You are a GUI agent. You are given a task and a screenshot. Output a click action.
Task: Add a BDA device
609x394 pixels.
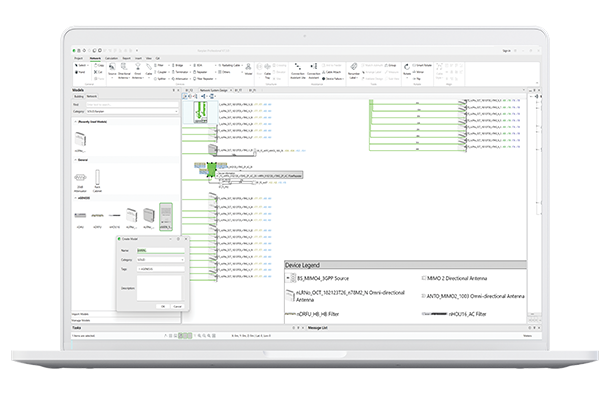coord(198,65)
